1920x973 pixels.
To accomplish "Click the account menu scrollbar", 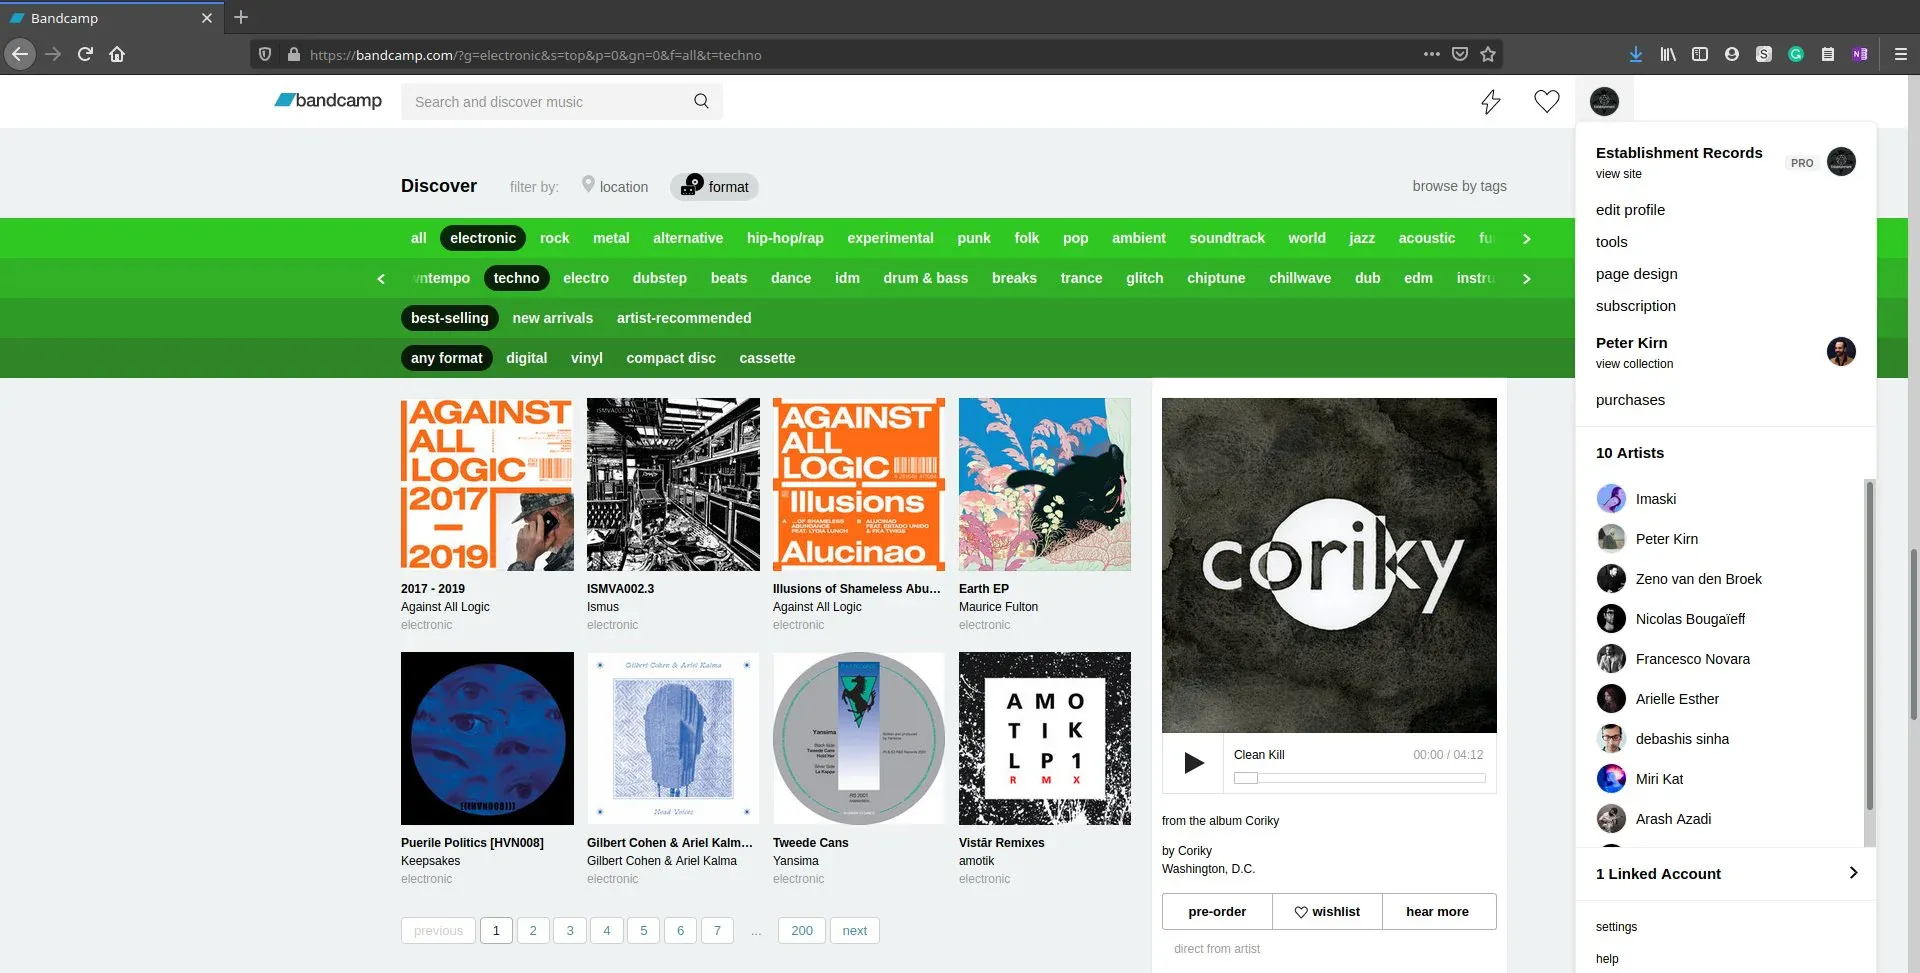I will point(1869,644).
